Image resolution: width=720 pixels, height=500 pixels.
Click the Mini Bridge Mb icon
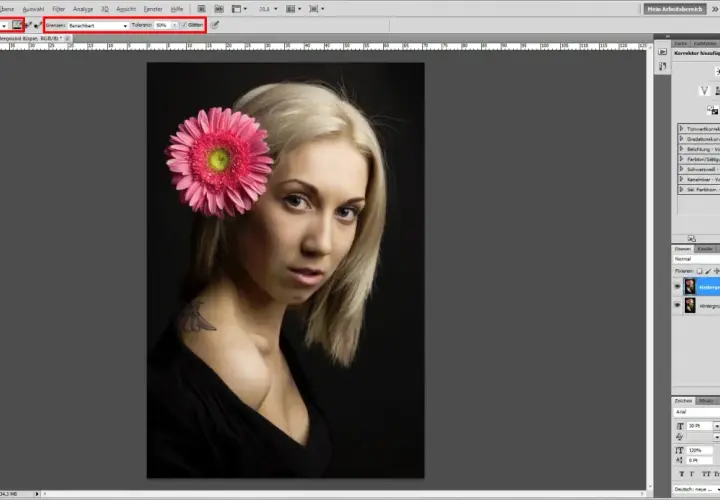pos(219,9)
